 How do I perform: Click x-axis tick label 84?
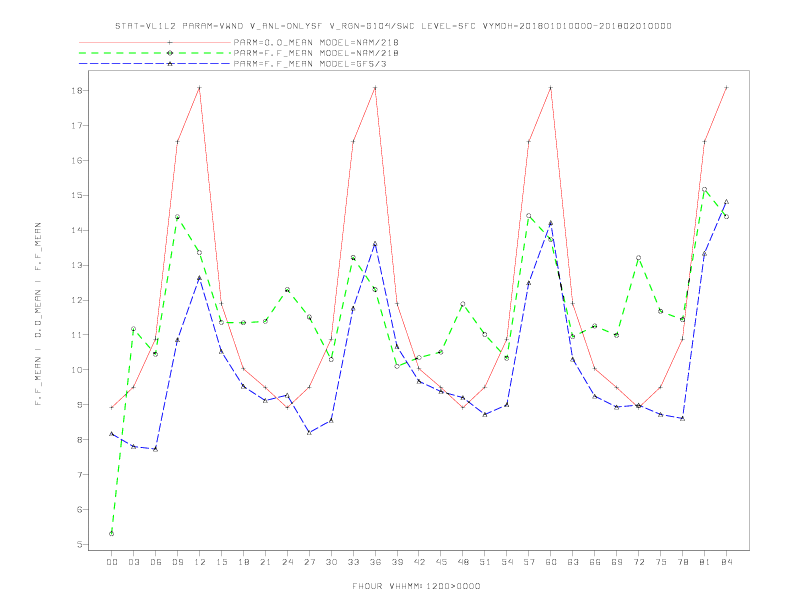click(726, 562)
